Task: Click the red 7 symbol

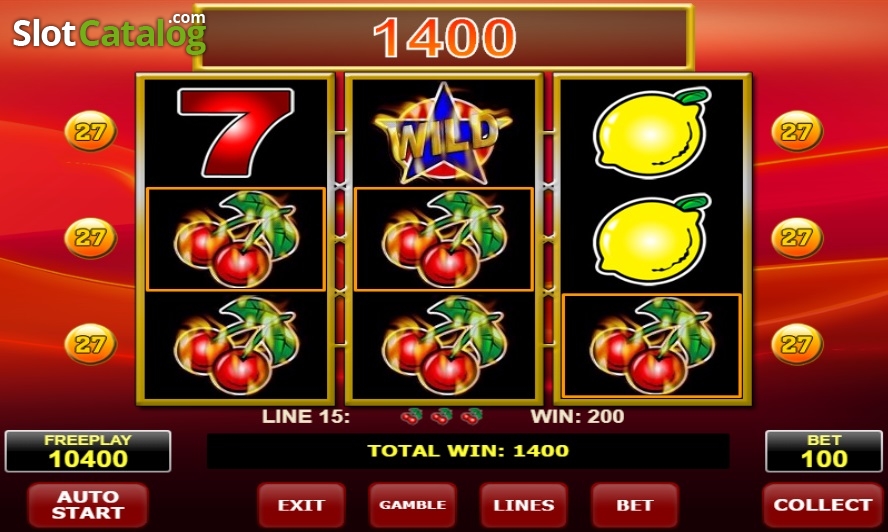Action: [x=236, y=132]
